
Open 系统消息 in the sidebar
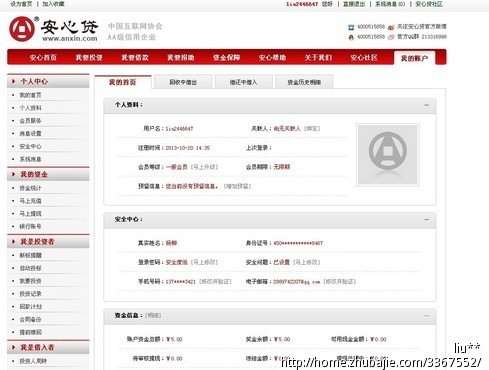pos(30,159)
